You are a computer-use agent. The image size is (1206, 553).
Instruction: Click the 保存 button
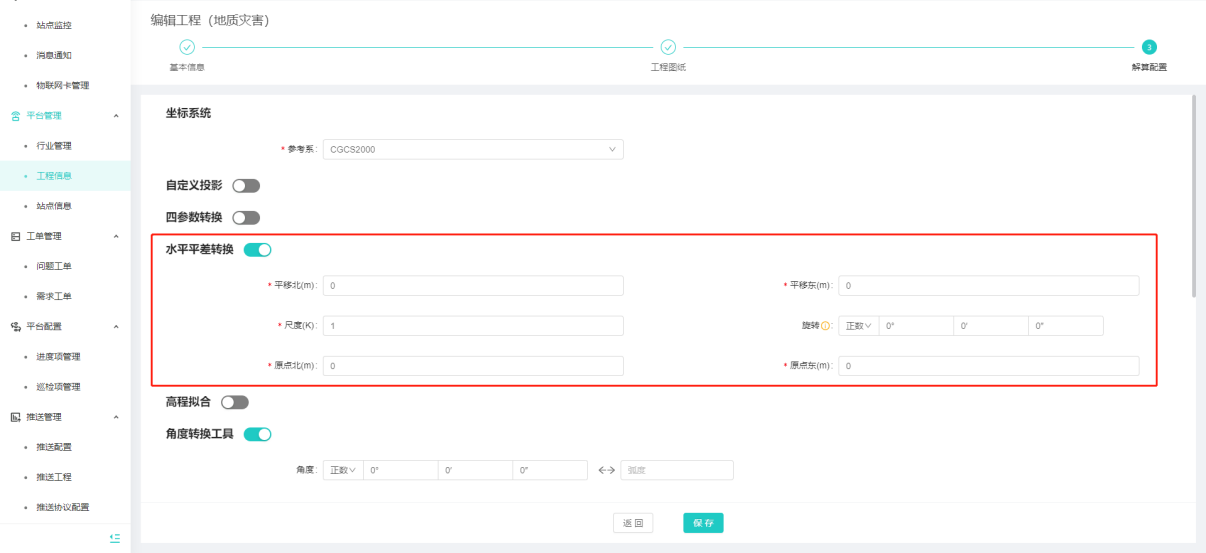pos(703,523)
